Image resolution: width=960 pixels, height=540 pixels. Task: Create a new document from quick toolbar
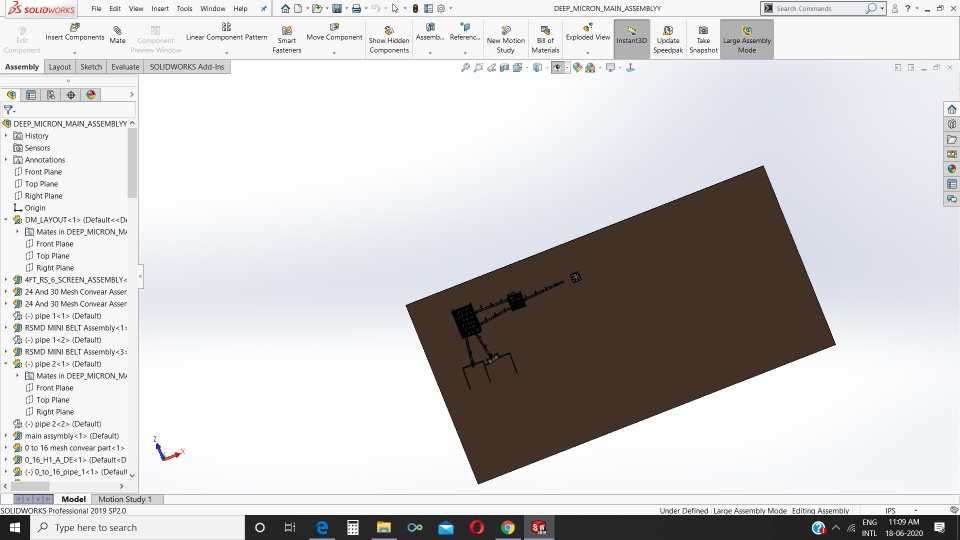298,9
